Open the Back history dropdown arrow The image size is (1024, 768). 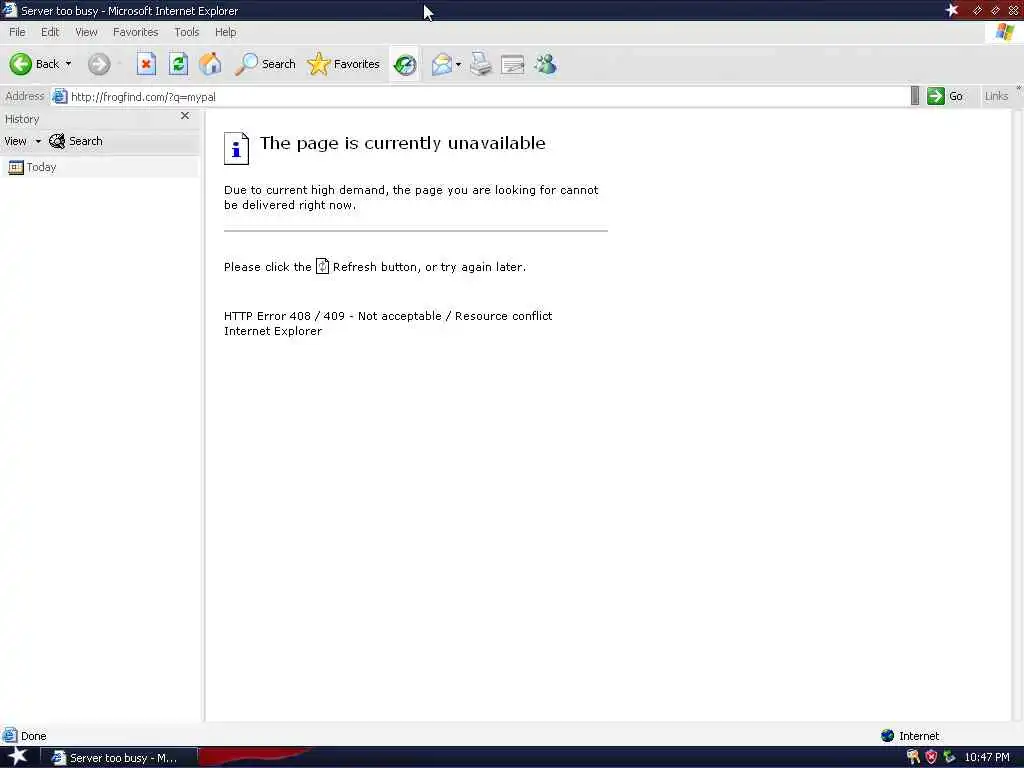tap(69, 64)
